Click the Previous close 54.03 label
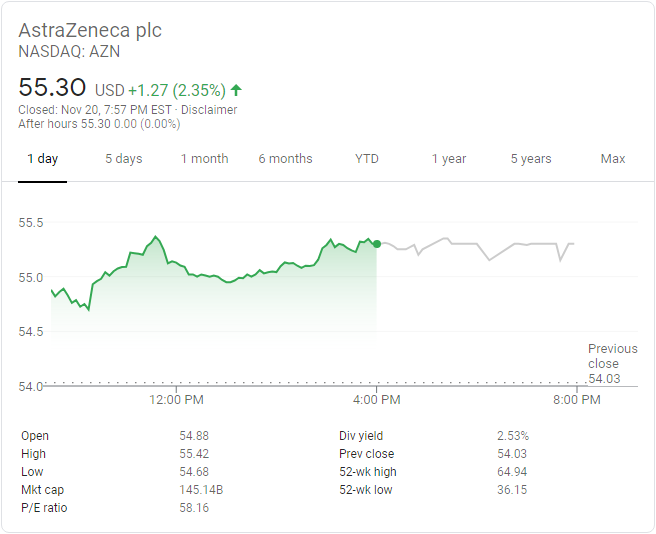 click(609, 364)
